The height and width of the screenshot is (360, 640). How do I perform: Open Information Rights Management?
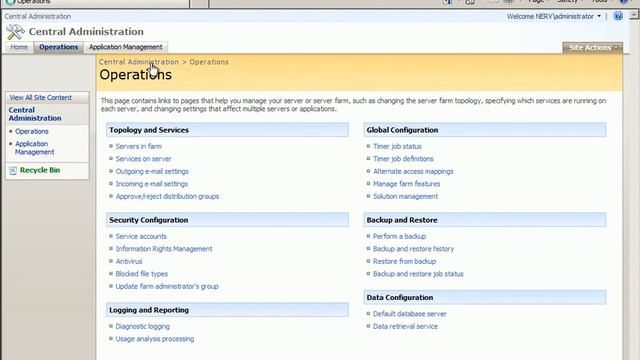[x=164, y=249]
